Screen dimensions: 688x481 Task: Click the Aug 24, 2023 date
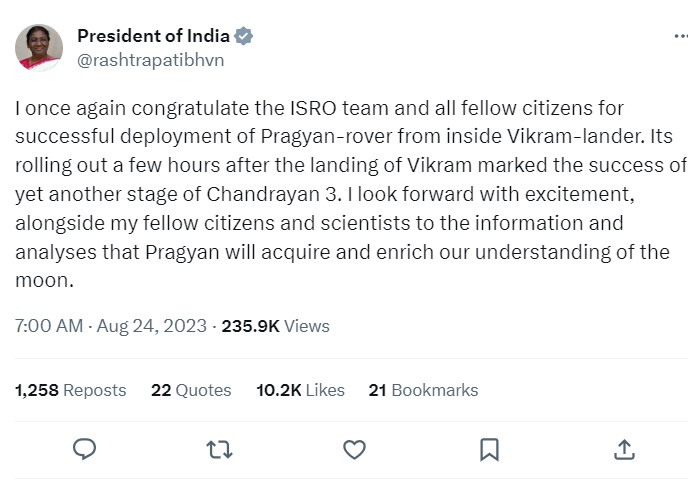point(153,326)
